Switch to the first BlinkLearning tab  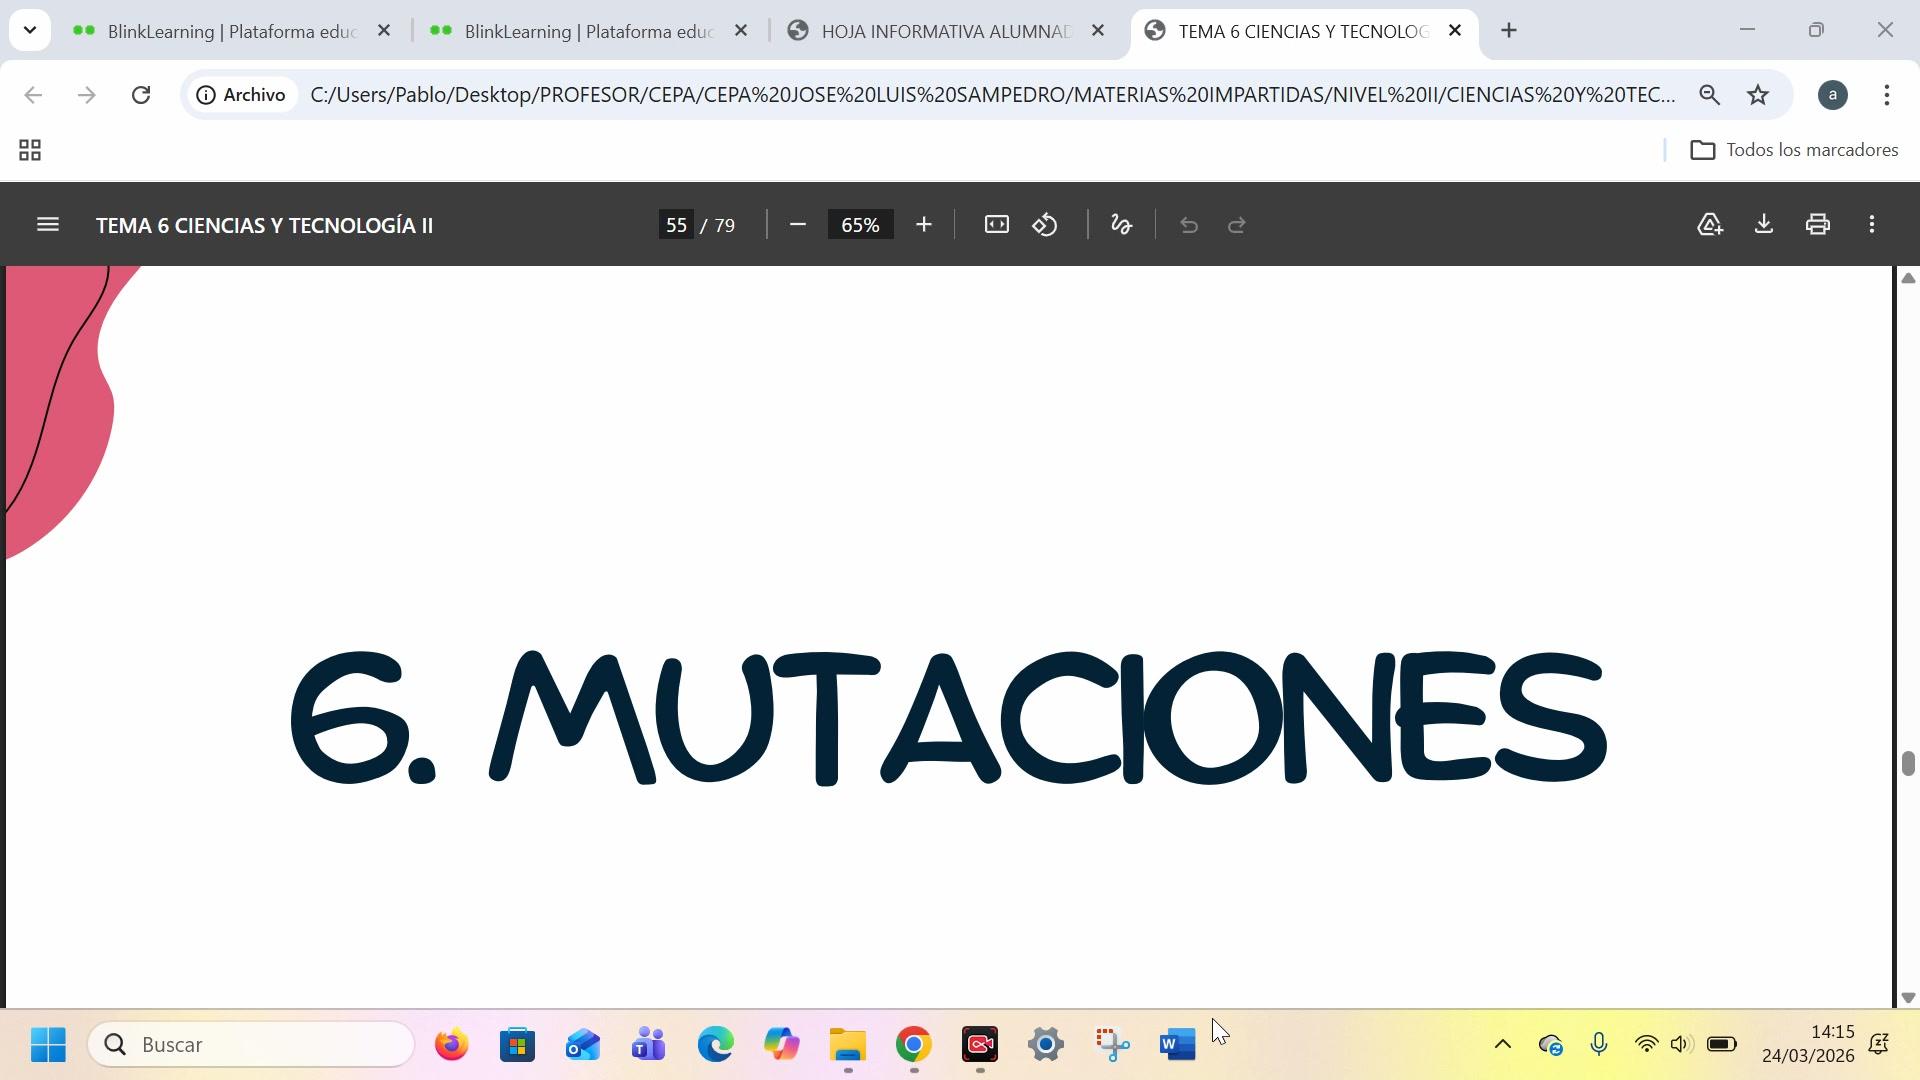point(230,32)
